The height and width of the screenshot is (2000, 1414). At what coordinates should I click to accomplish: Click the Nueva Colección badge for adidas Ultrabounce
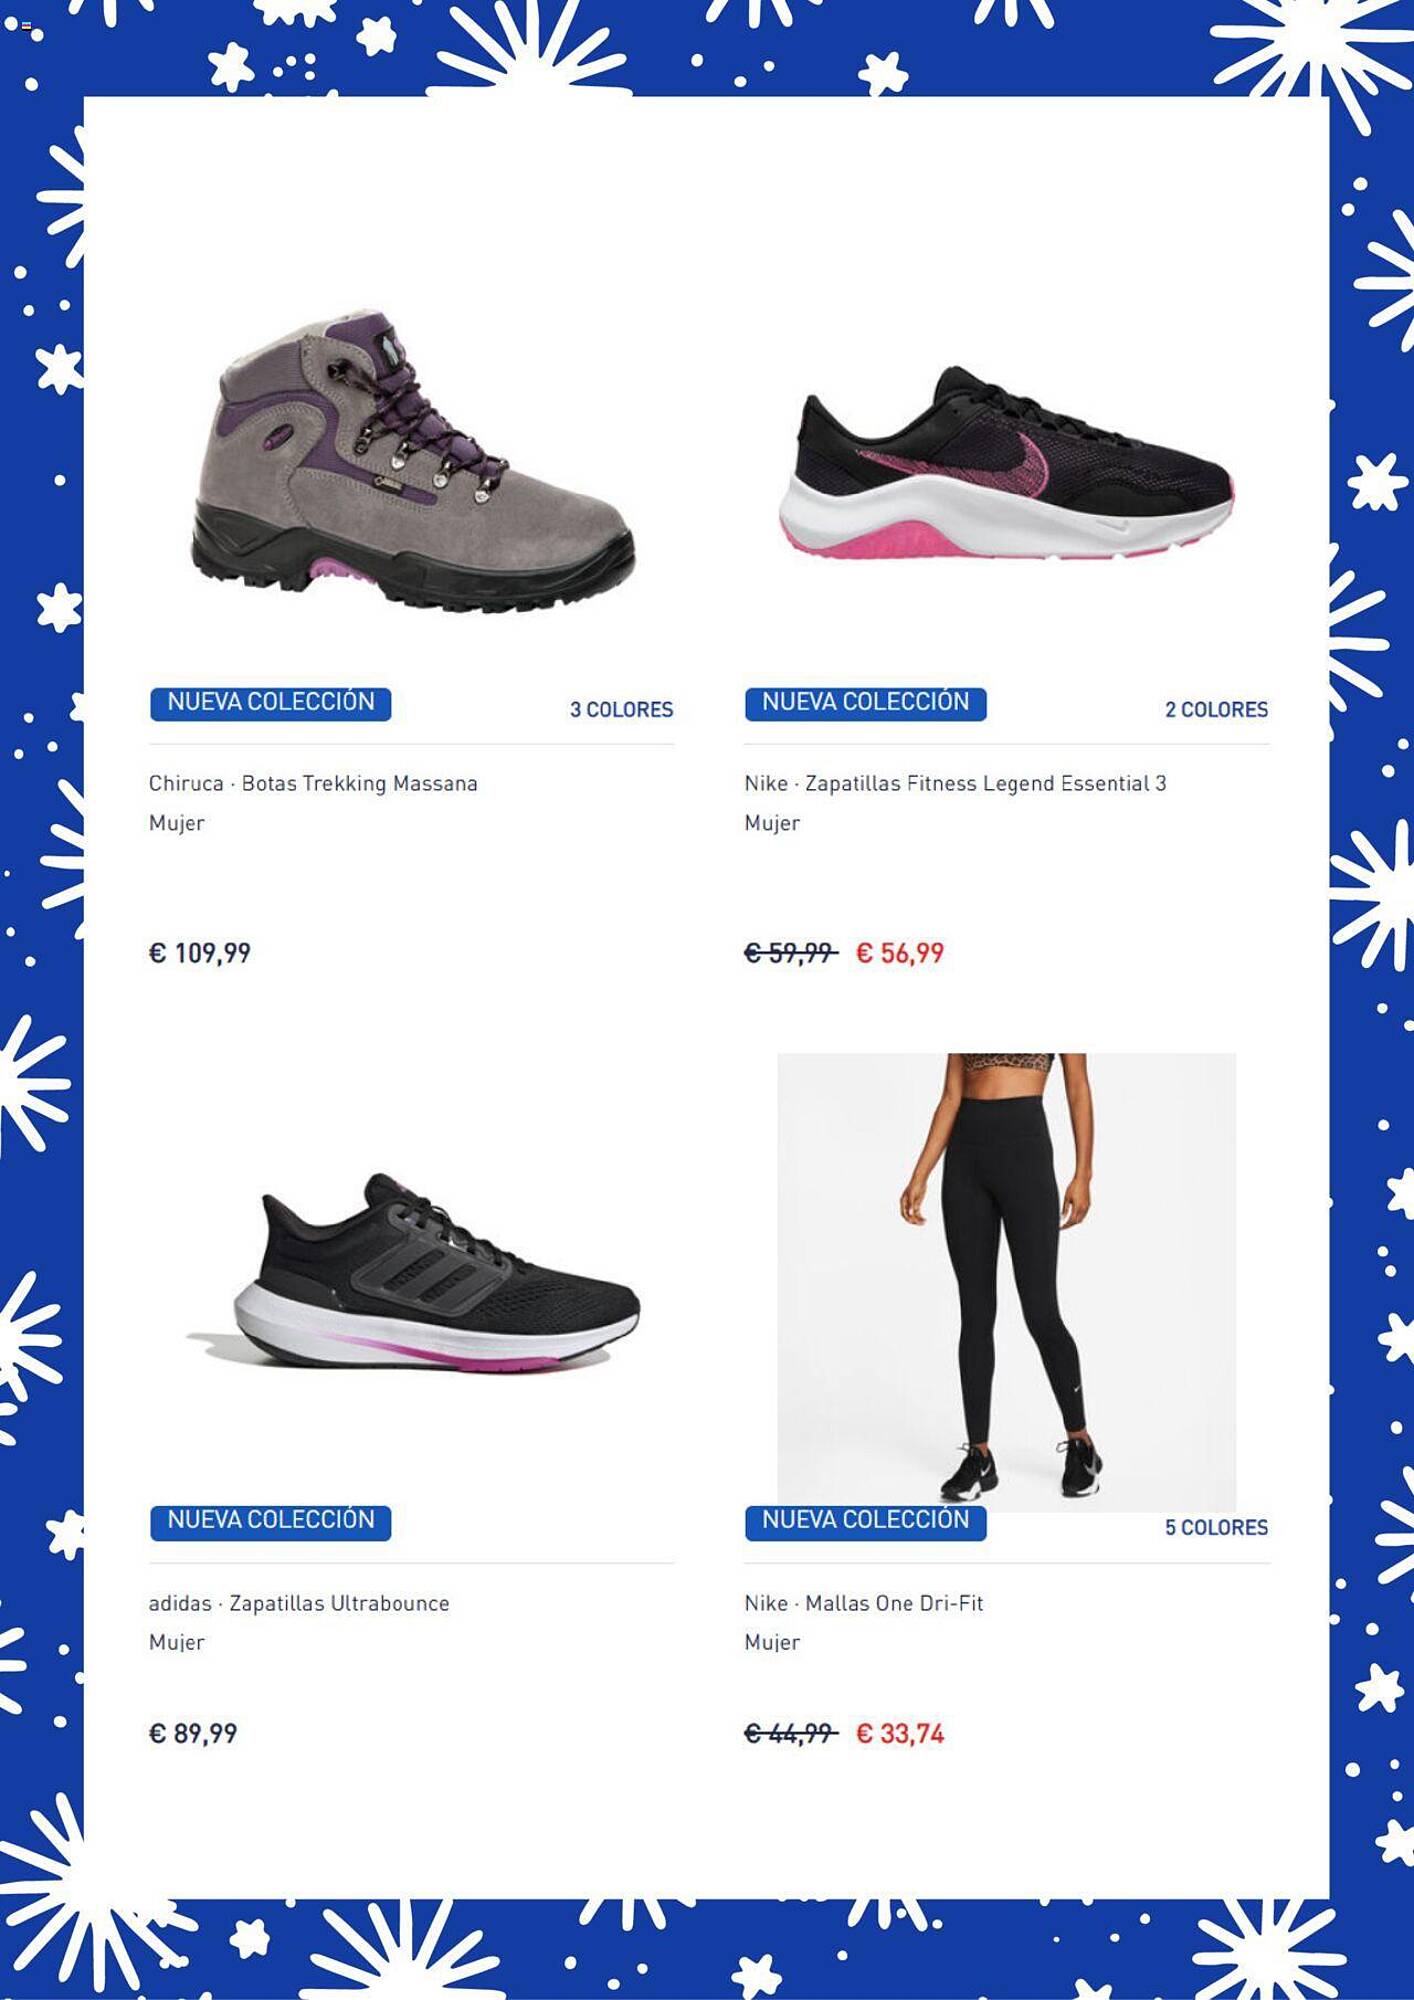[x=270, y=1521]
